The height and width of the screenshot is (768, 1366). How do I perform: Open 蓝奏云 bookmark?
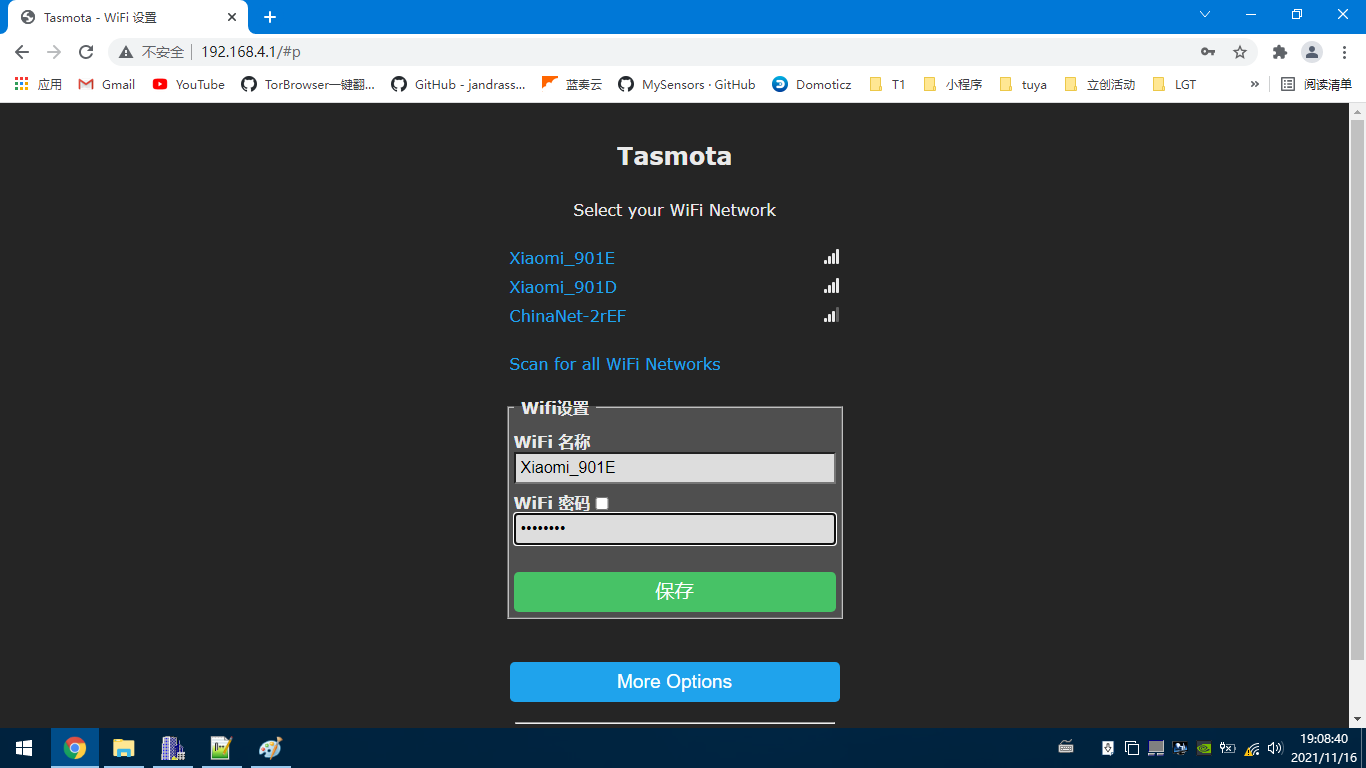point(572,84)
